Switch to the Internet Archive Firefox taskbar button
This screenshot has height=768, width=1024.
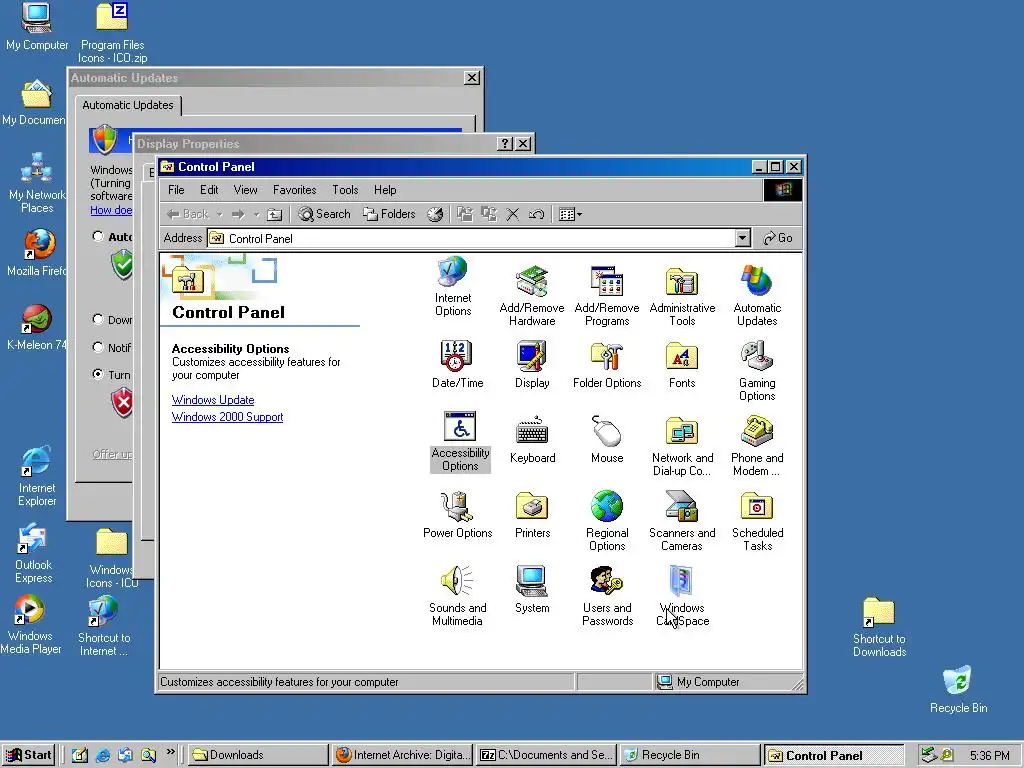coord(402,755)
